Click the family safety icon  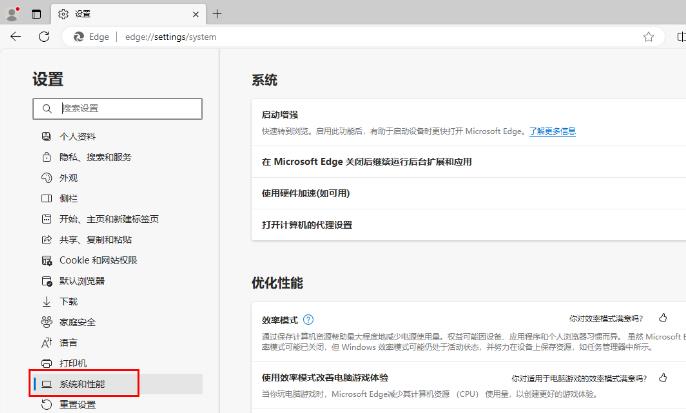46,322
